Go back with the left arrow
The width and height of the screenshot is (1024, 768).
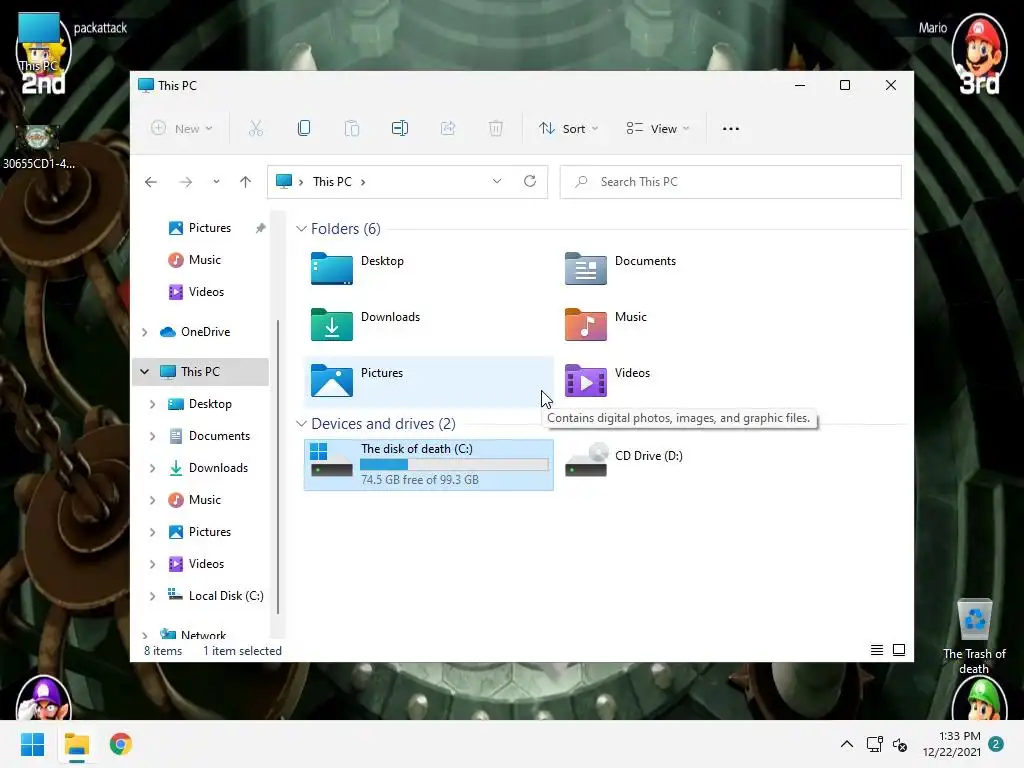point(151,182)
